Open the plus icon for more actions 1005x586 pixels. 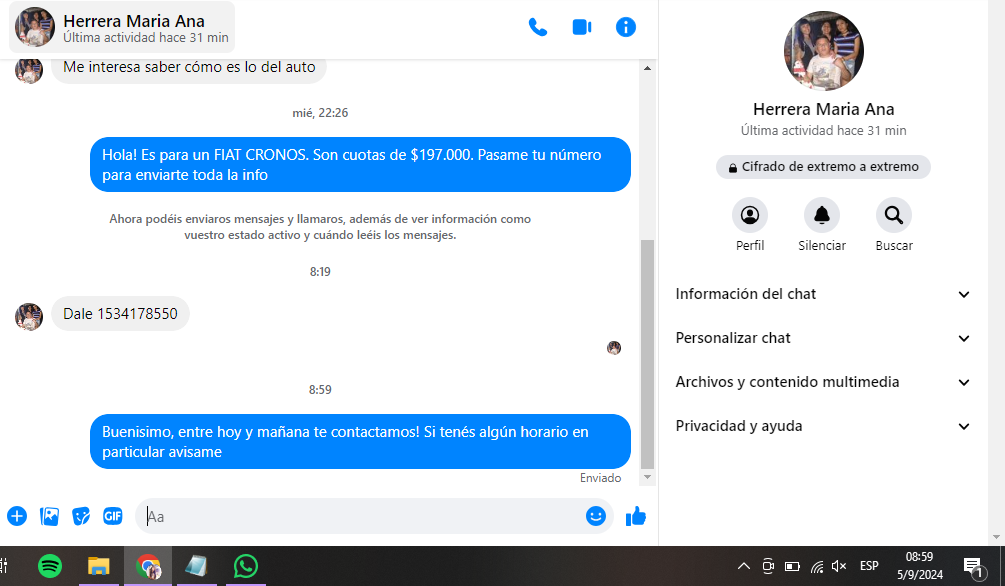point(17,516)
